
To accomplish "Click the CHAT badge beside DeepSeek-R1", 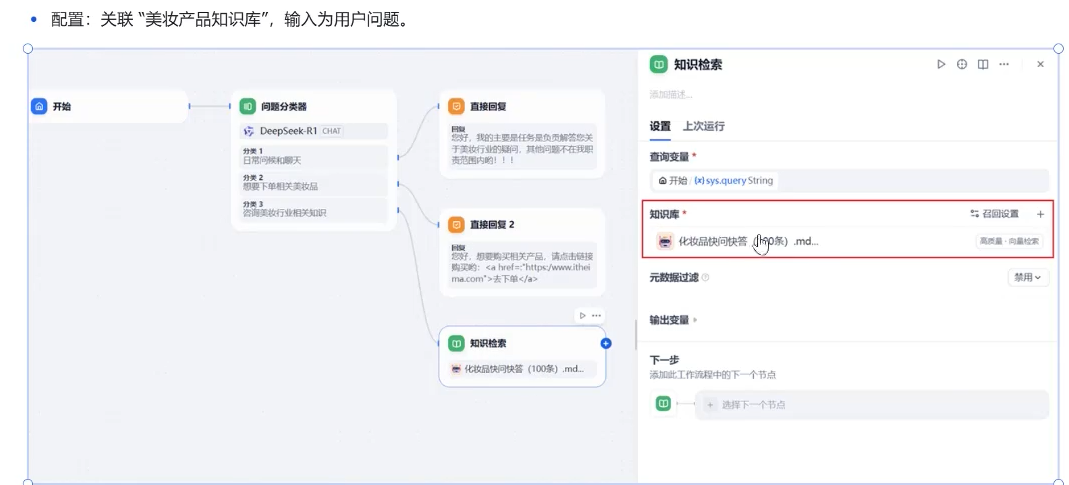I will click(x=331, y=131).
